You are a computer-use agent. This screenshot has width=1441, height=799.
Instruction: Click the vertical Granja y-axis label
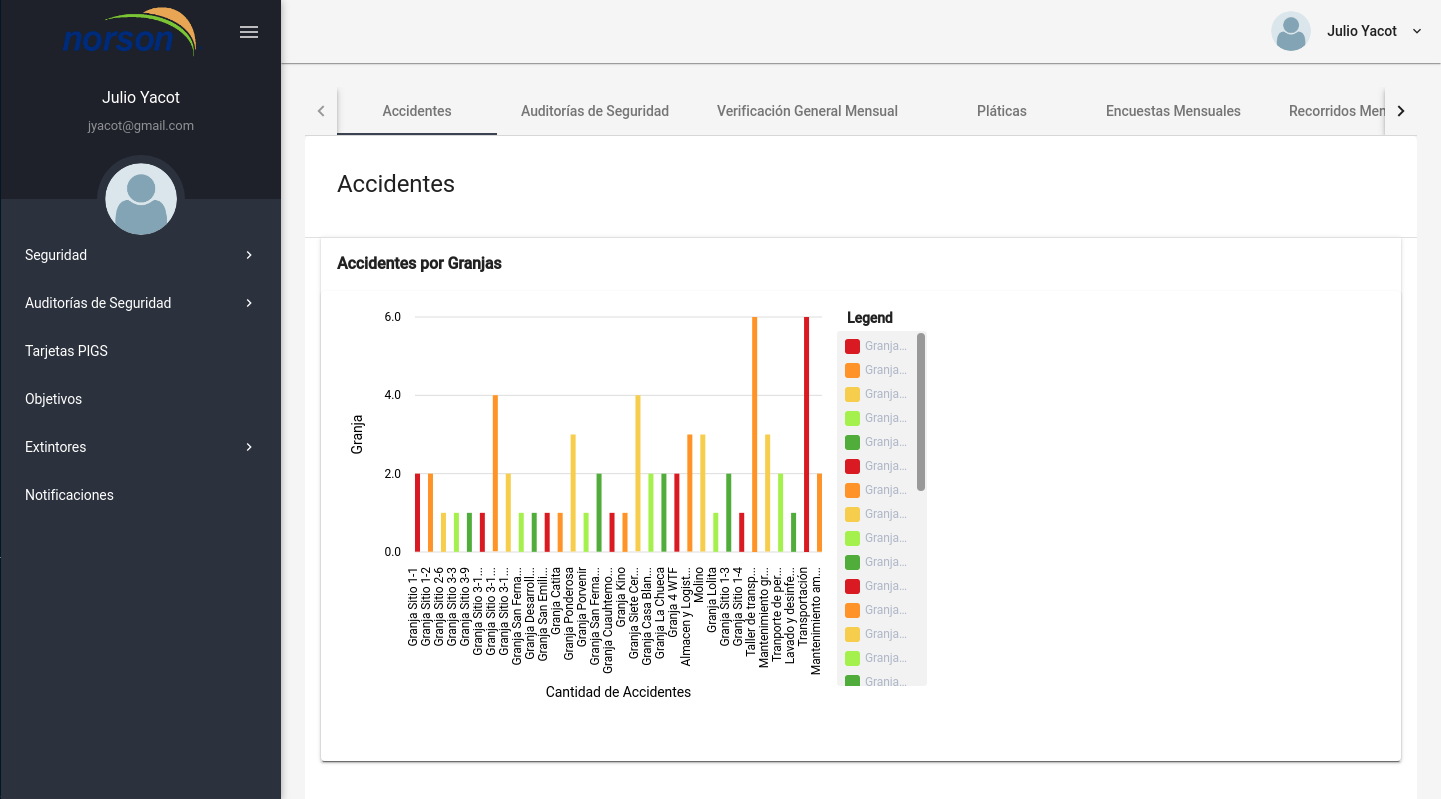357,435
